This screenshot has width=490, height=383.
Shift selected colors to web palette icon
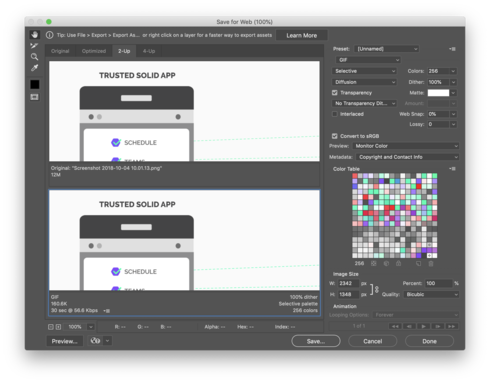[386, 263]
